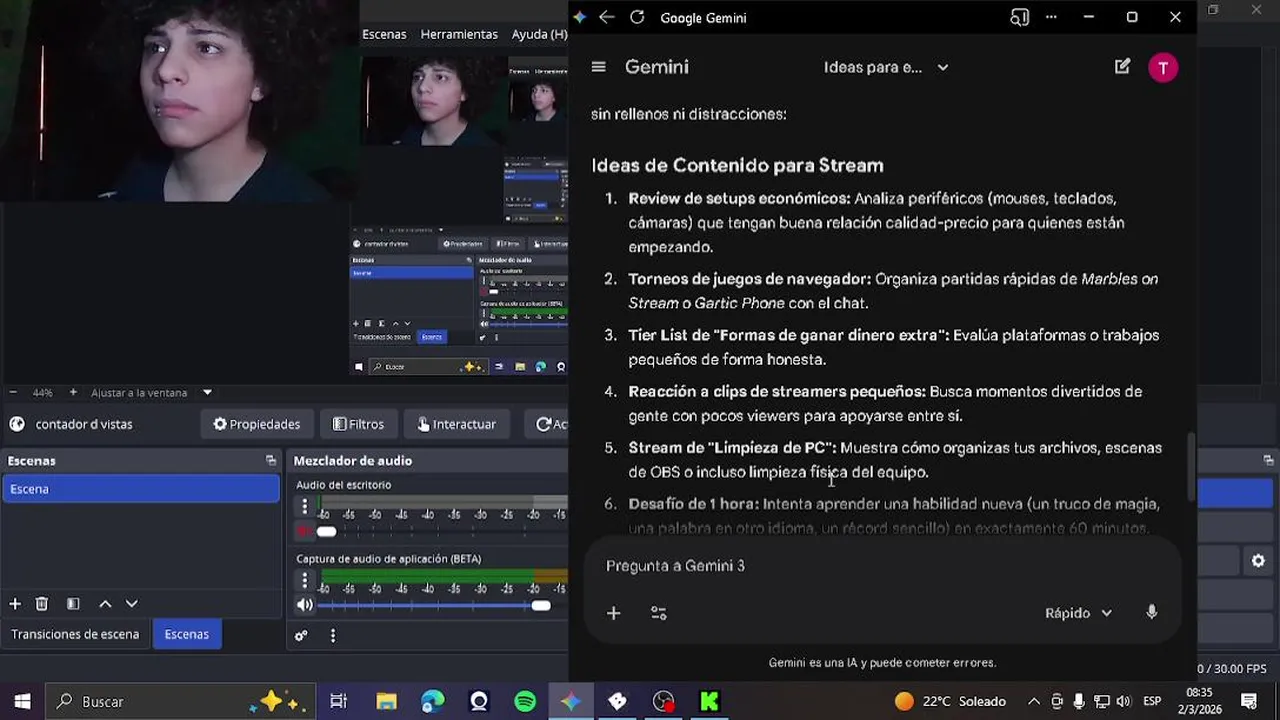Zoom in the OBS preview with plus

pos(72,392)
